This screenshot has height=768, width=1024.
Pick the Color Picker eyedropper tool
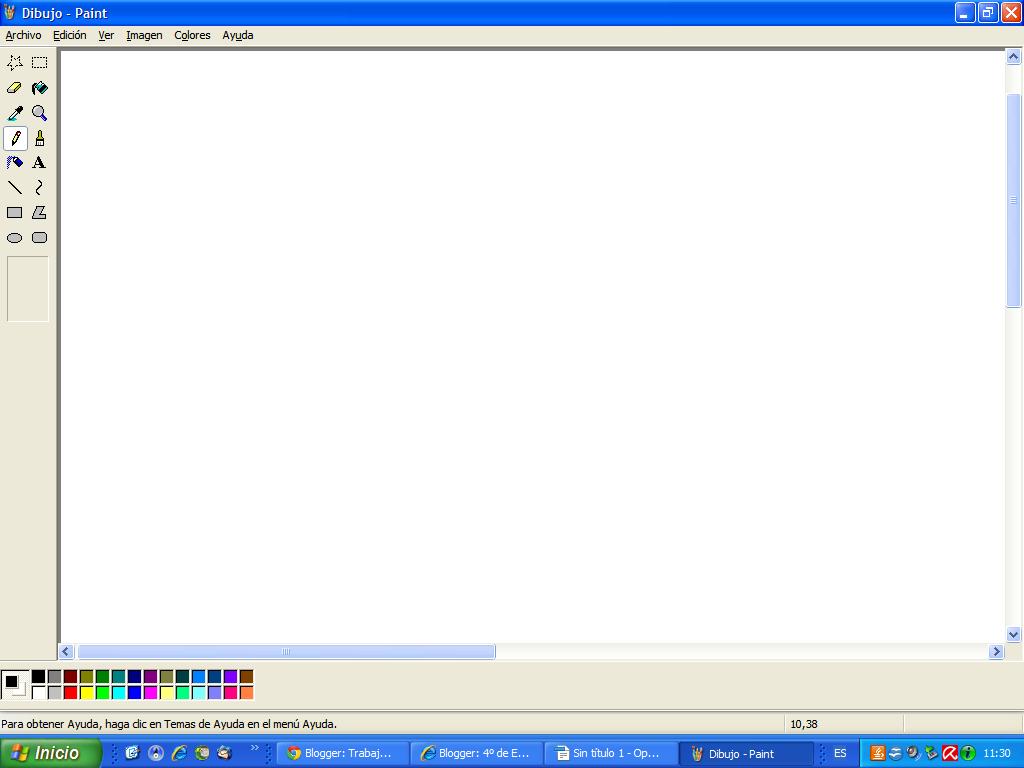(x=14, y=113)
